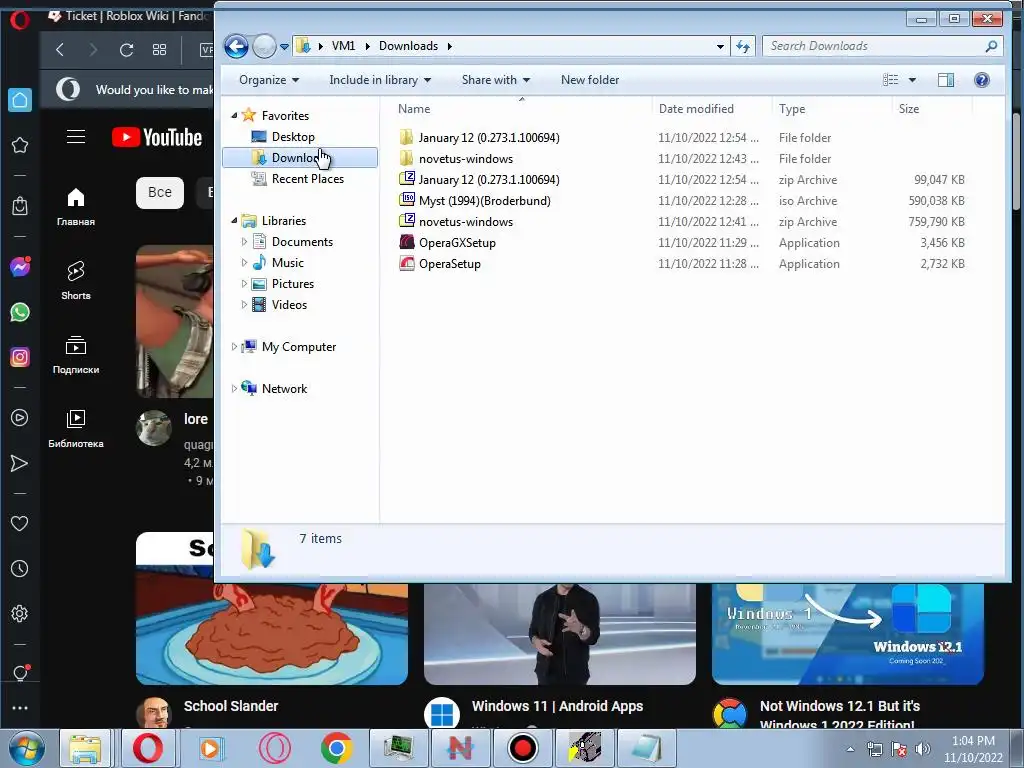This screenshot has width=1024, height=768.
Task: Open Google Chrome from the taskbar
Action: [x=336, y=748]
